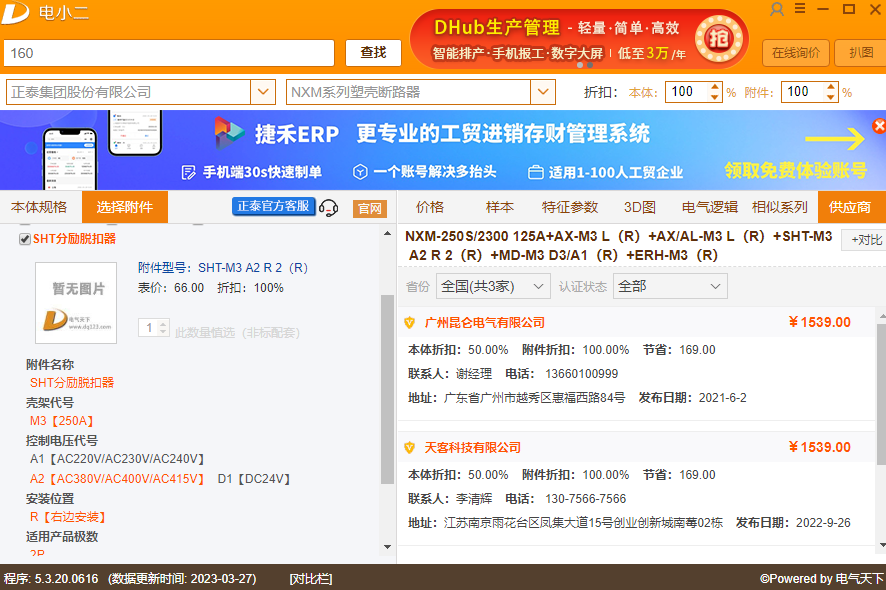
Task: Open the 样本 tab
Action: [x=500, y=207]
